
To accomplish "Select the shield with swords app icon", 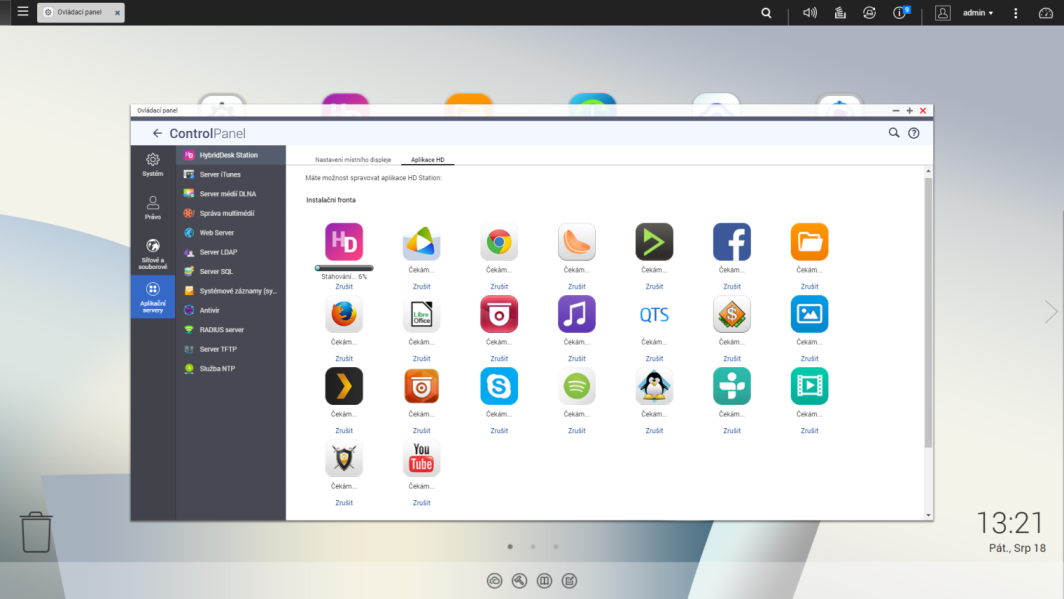I will [344, 459].
